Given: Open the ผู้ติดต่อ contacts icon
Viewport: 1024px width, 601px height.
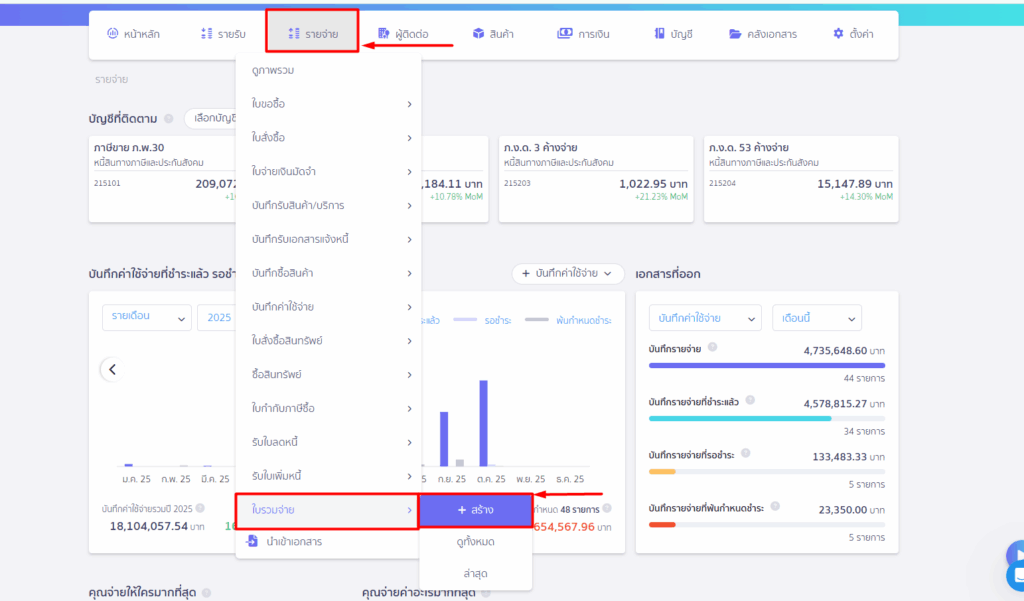Looking at the screenshot, I should [x=384, y=34].
